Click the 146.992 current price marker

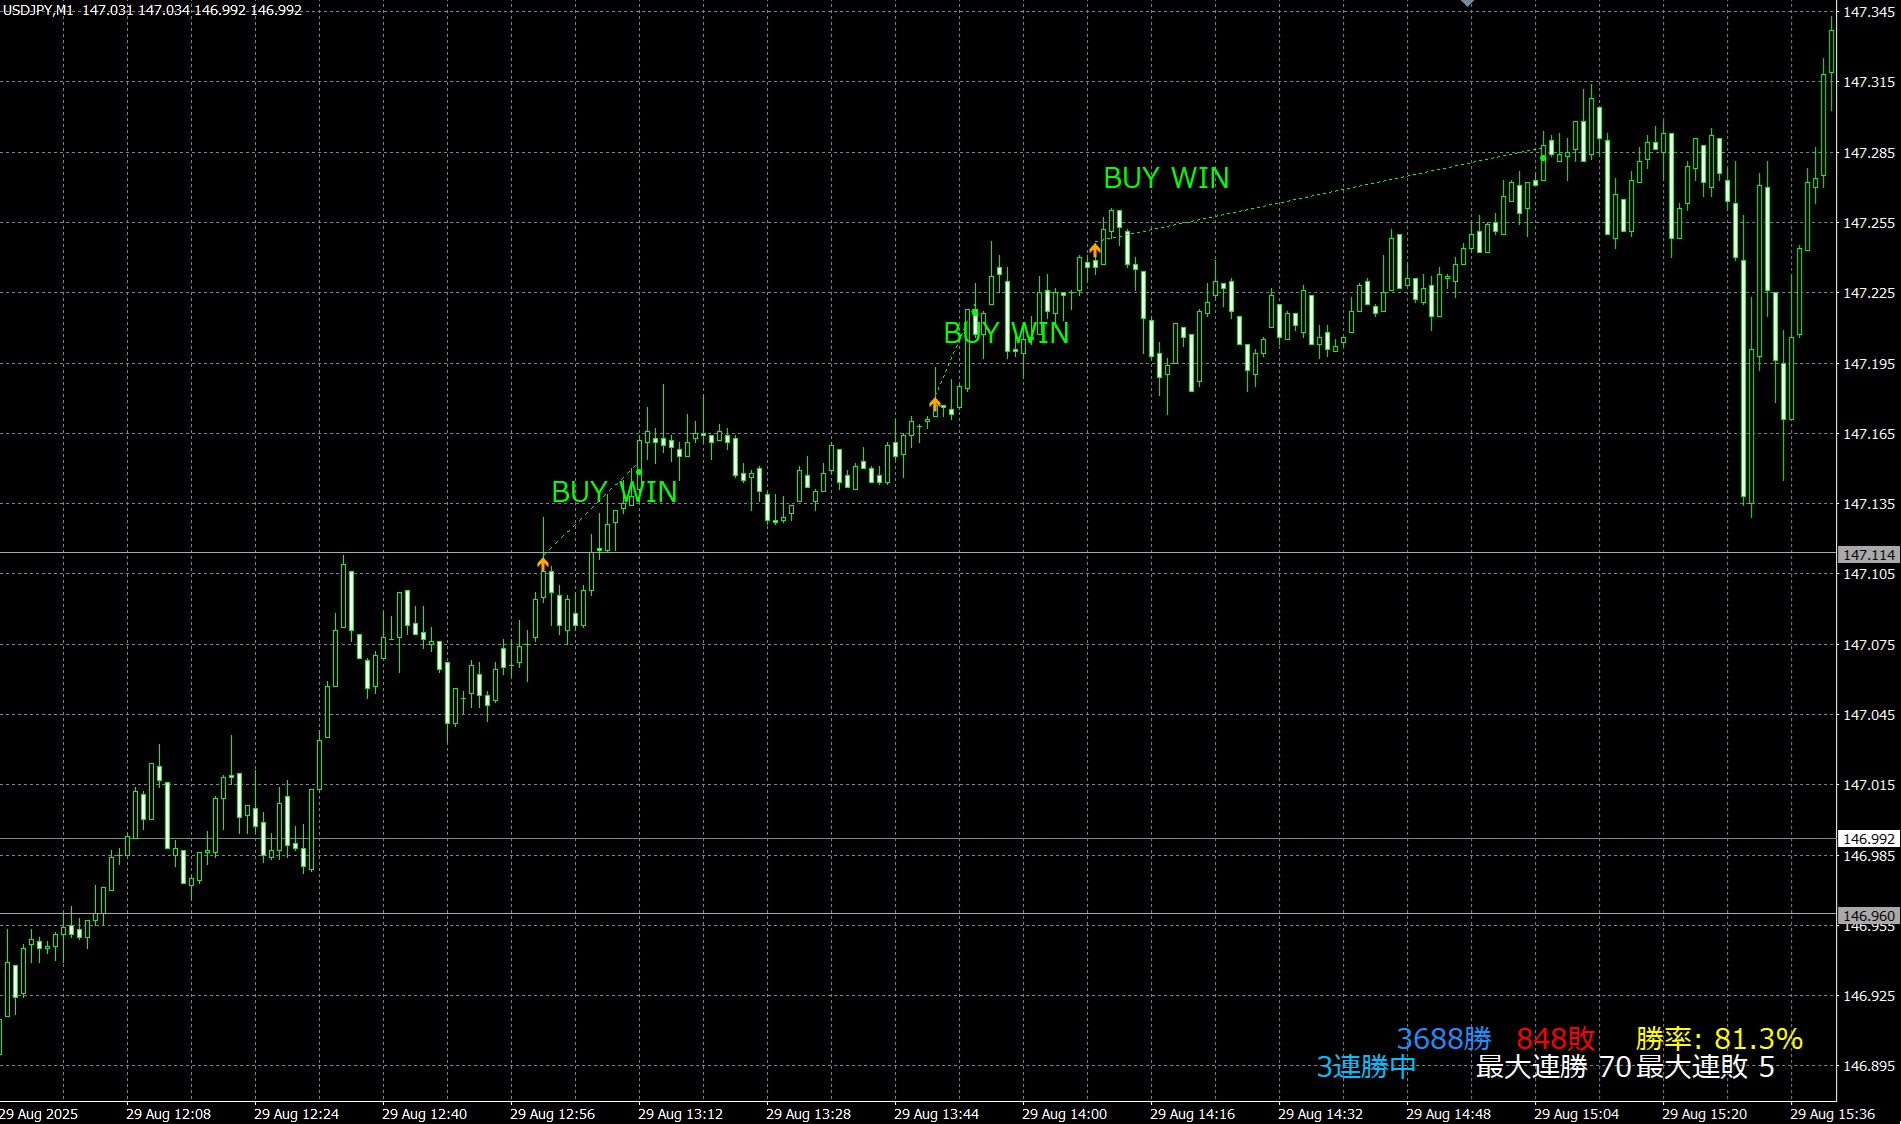pos(1869,839)
